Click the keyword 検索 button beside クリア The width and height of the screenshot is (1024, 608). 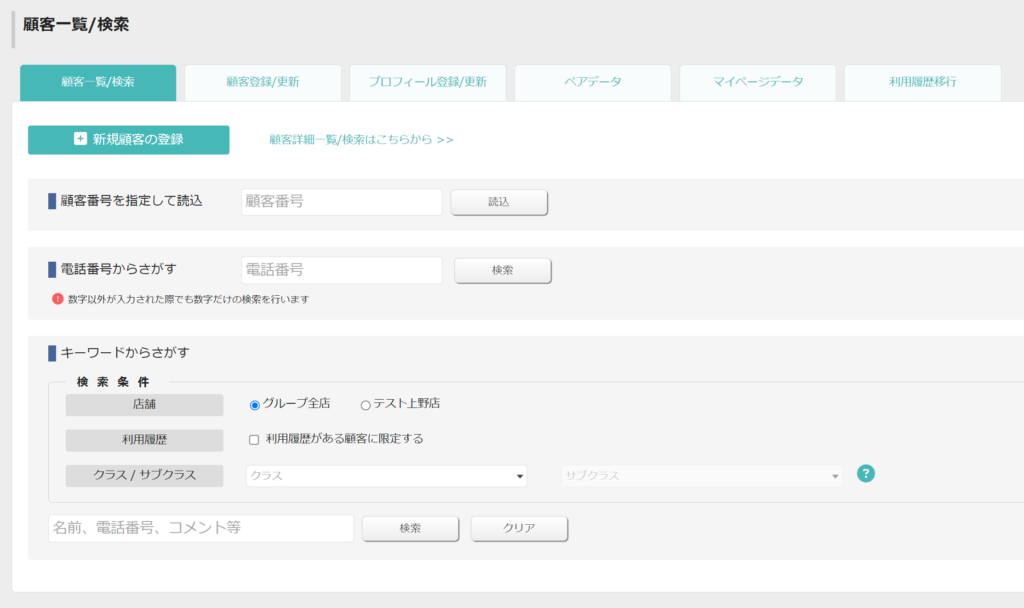tap(410, 528)
